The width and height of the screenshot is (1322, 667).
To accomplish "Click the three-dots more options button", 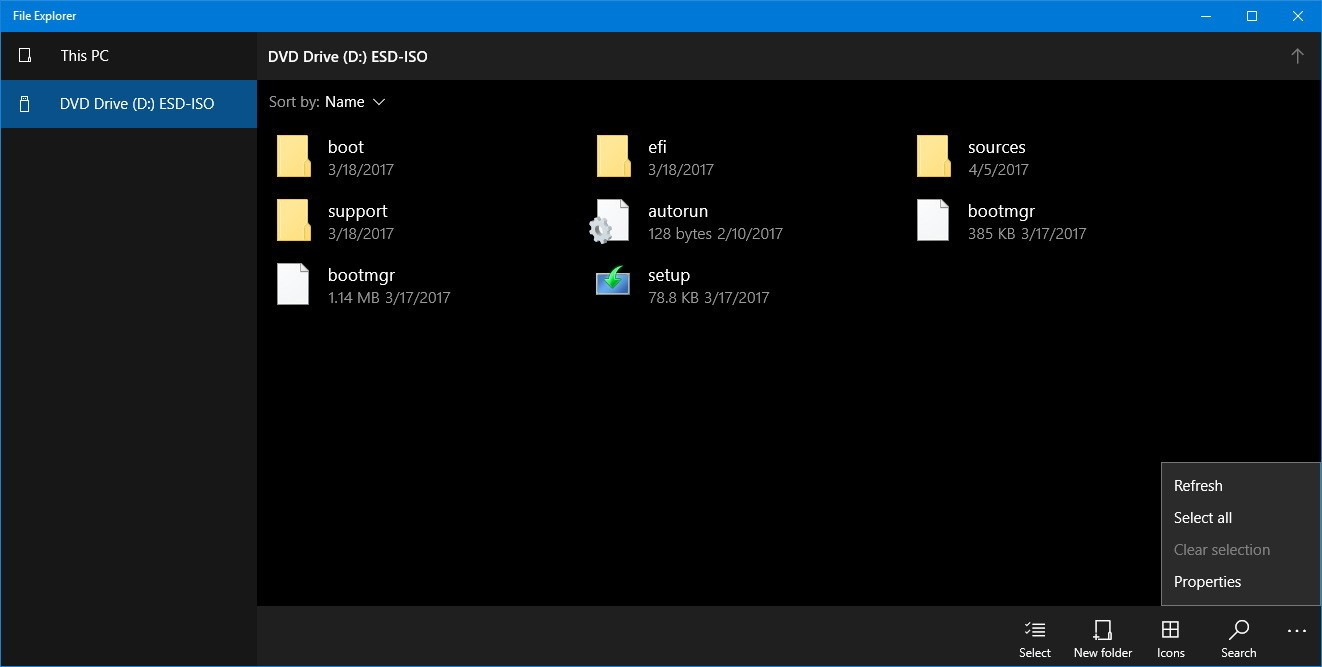I will point(1297,631).
